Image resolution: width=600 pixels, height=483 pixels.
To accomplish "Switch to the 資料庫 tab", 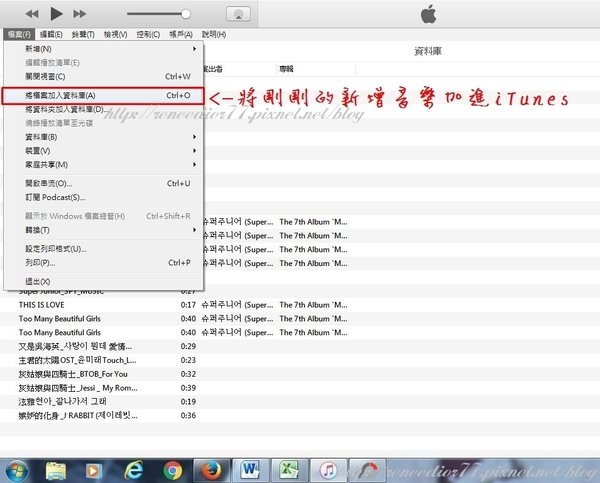I will [x=428, y=51].
